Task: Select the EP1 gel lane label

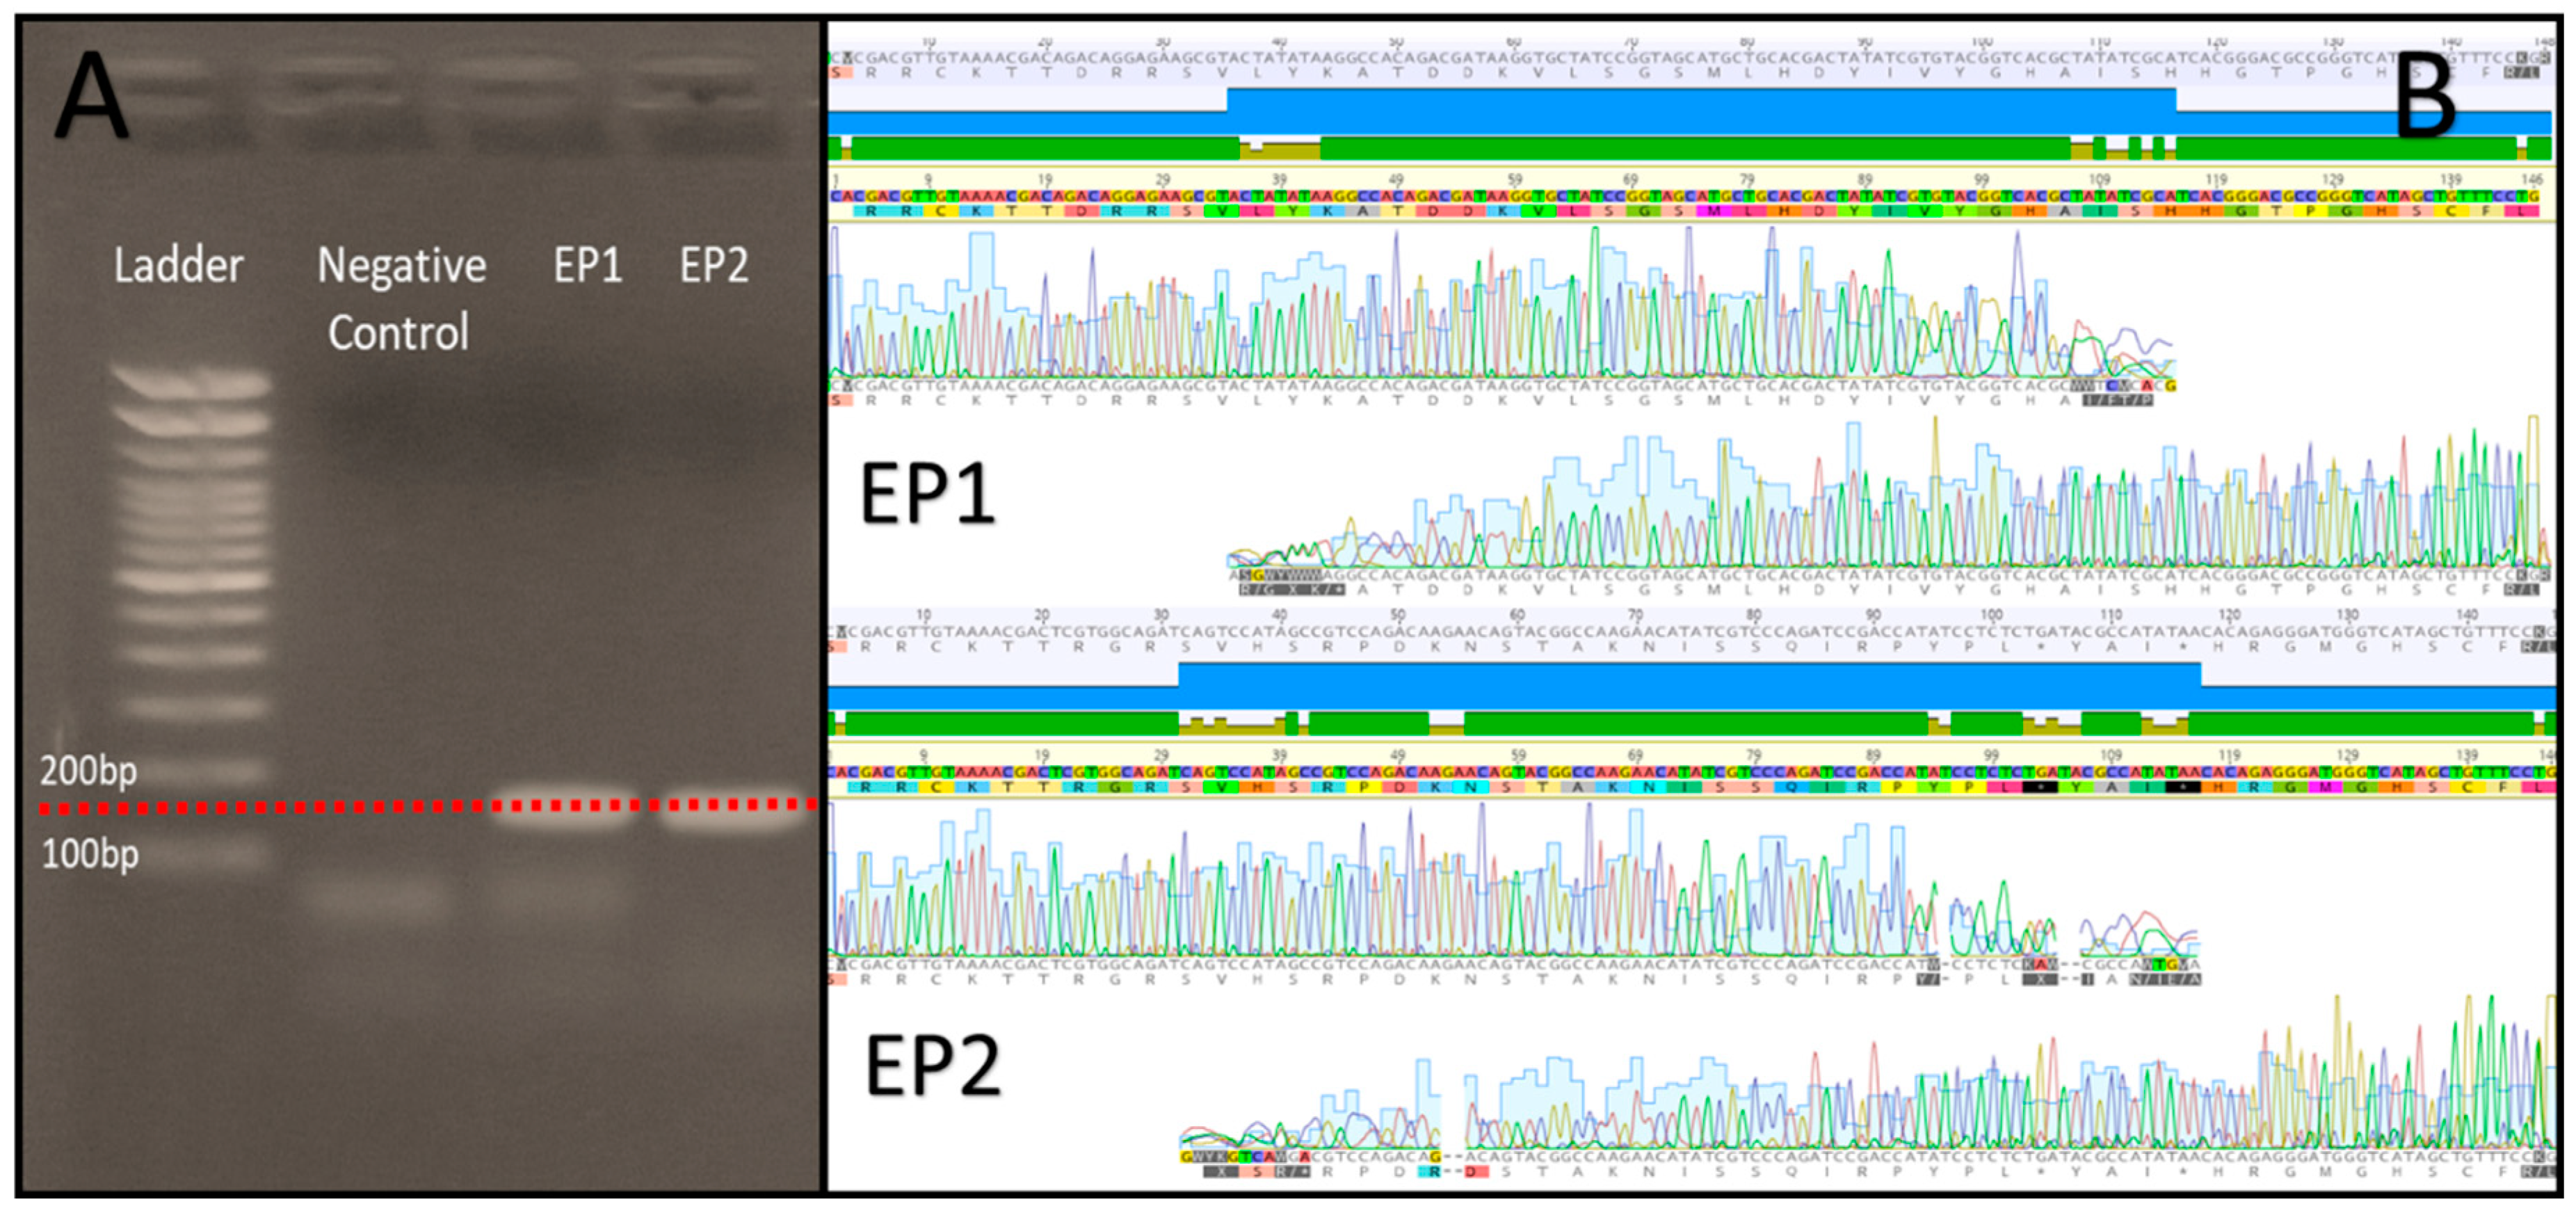Action: tap(588, 266)
